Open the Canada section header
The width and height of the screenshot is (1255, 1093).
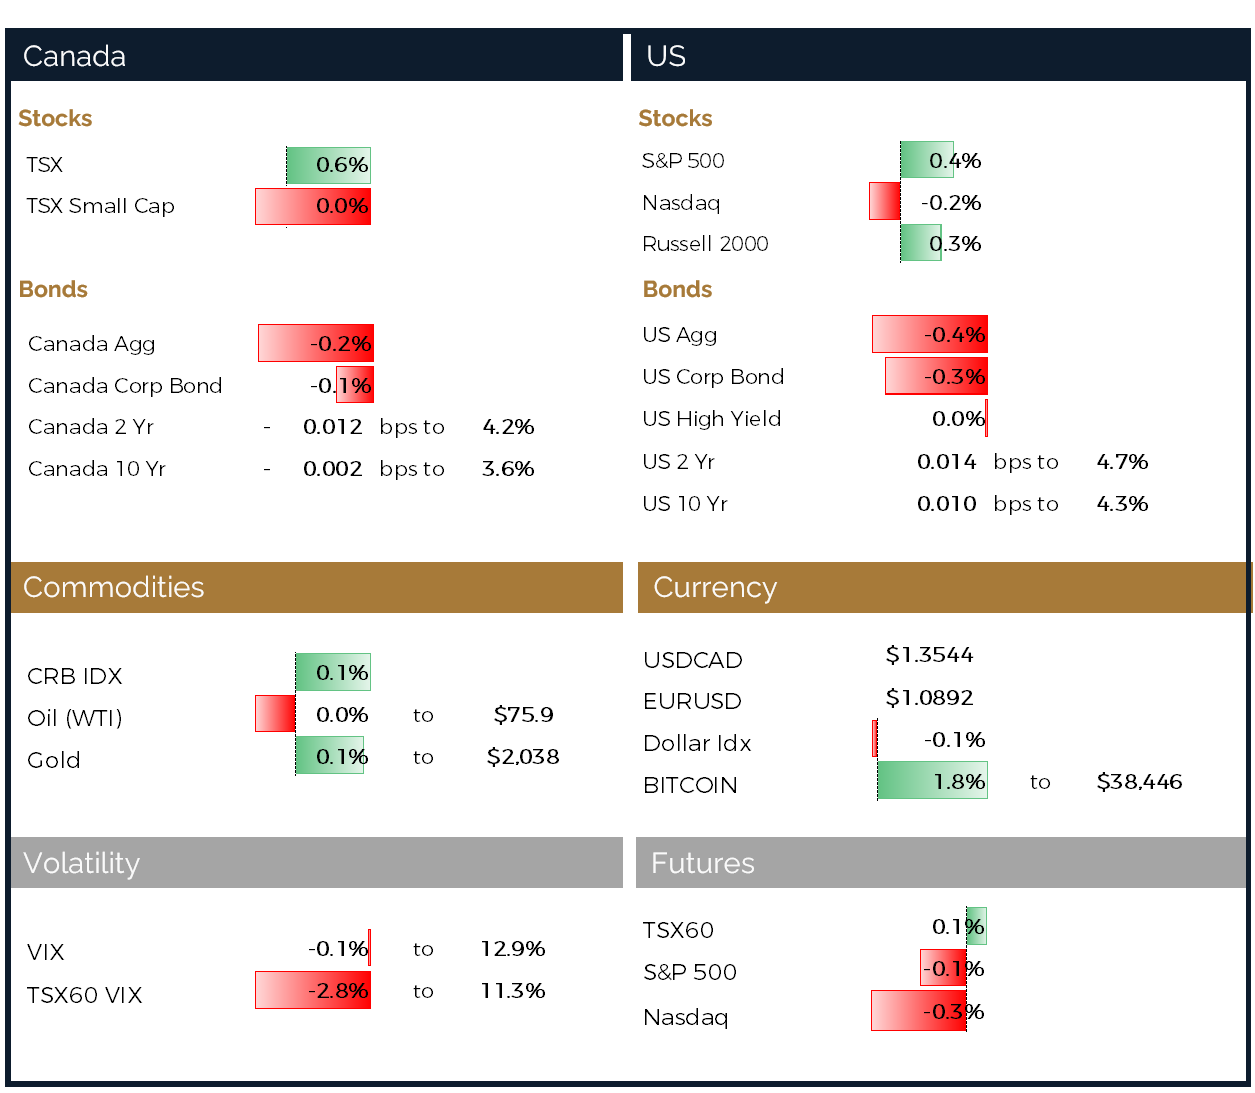coord(74,57)
